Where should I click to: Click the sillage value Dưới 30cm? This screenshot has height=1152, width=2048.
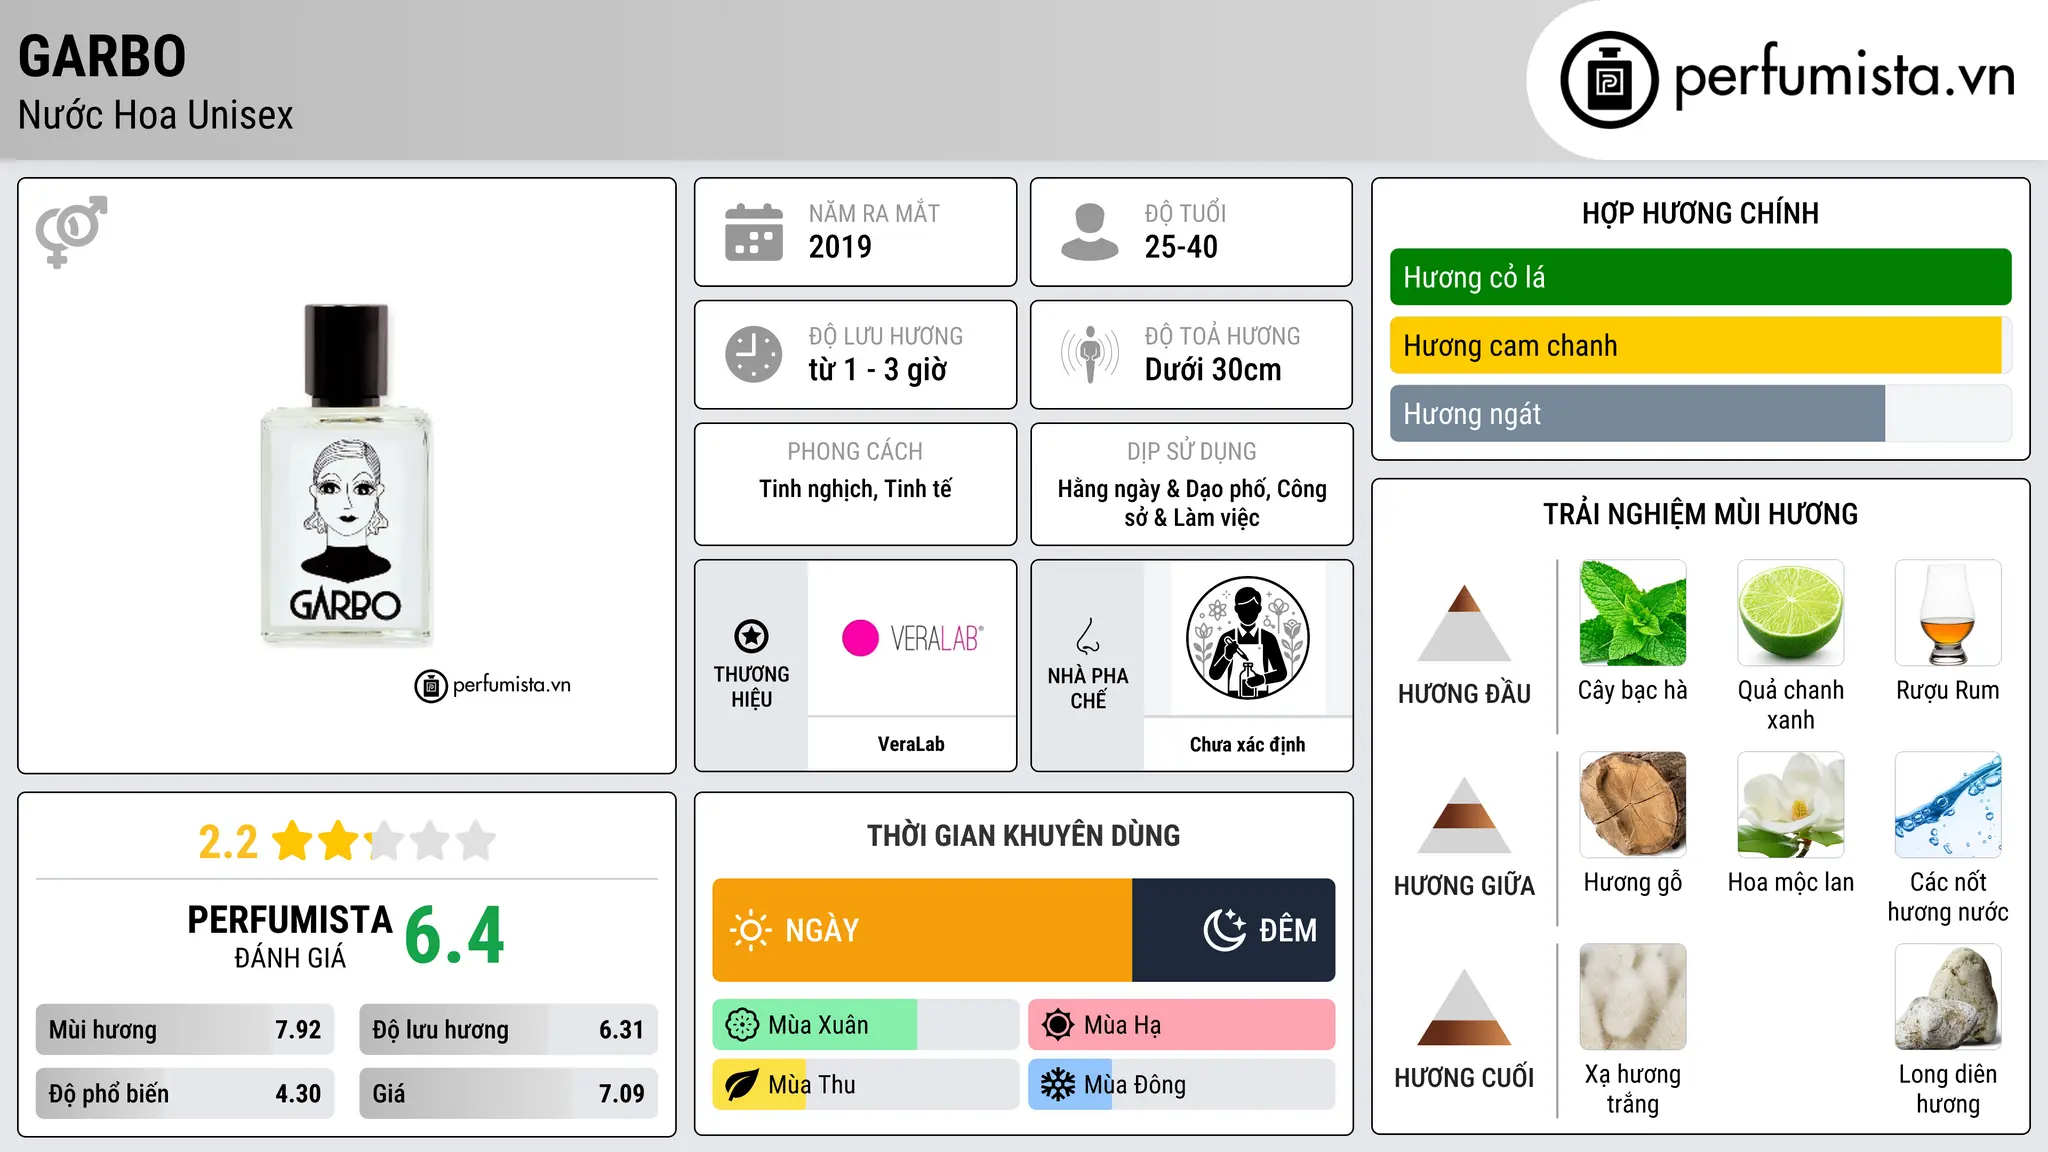pos(1213,370)
